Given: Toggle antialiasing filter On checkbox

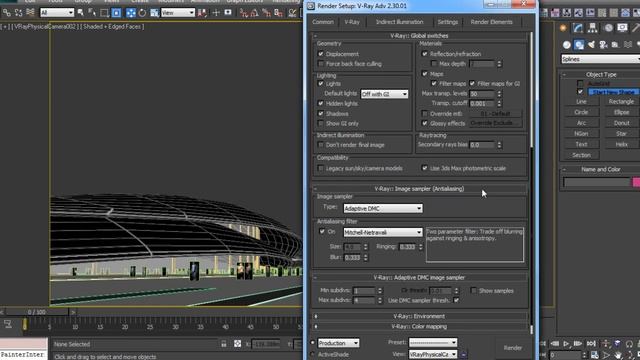Looking at the screenshot, I should point(322,231).
